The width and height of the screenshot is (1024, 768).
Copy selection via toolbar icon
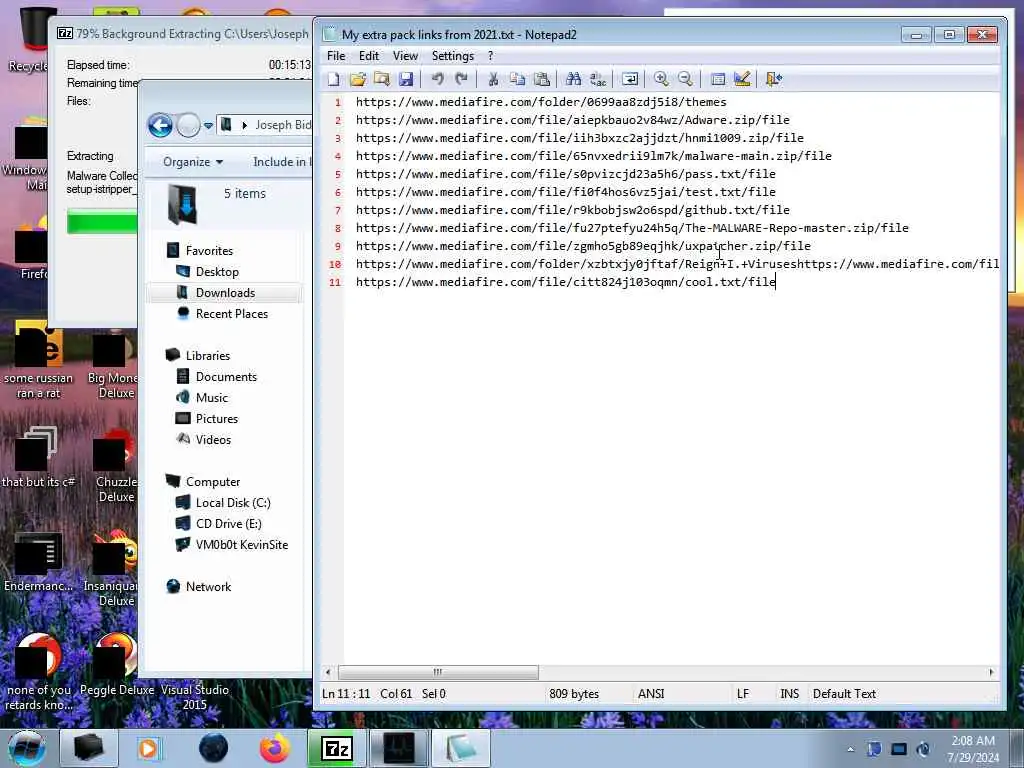517,79
